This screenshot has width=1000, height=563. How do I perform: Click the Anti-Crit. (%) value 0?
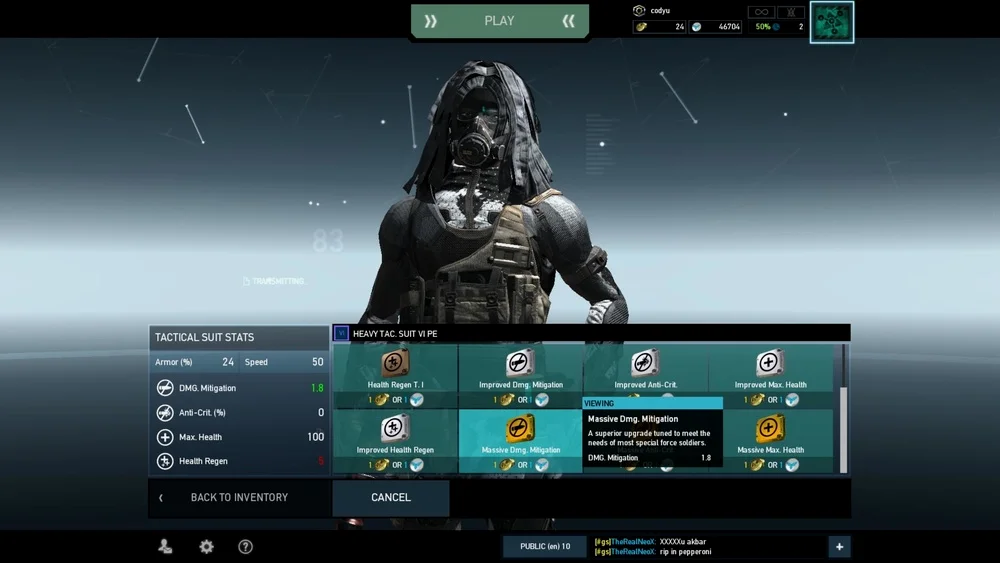[x=321, y=413]
